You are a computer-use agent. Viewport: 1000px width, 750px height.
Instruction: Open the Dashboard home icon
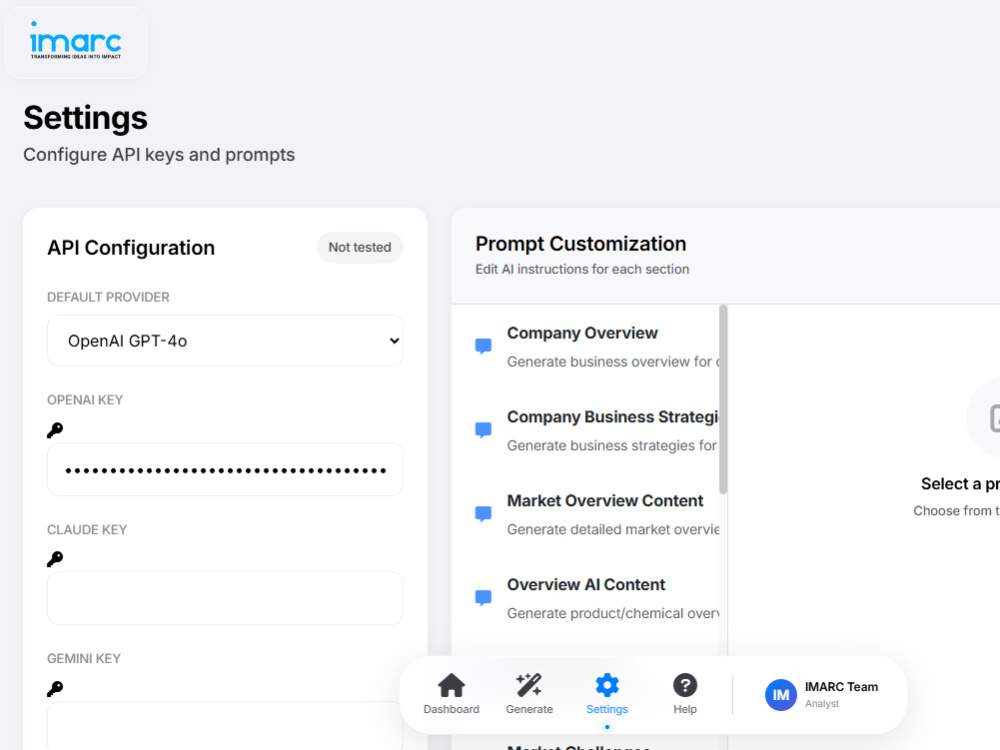[x=452, y=686]
